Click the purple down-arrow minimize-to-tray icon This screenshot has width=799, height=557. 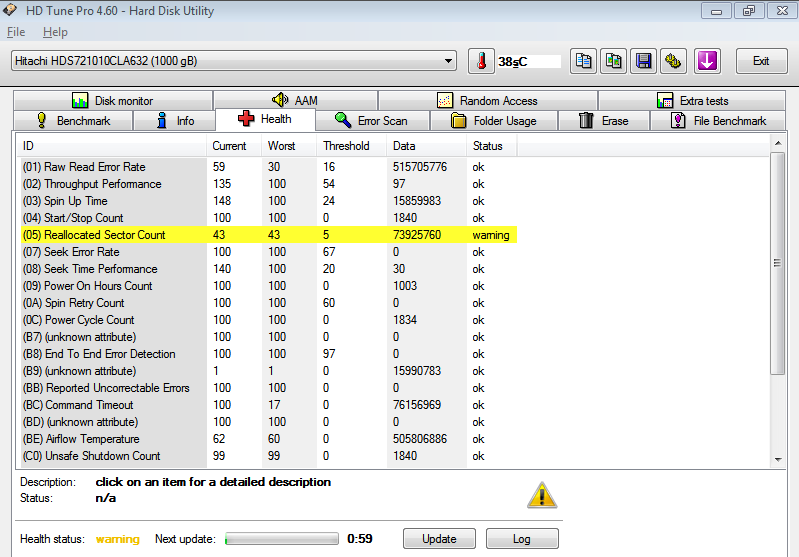(707, 62)
